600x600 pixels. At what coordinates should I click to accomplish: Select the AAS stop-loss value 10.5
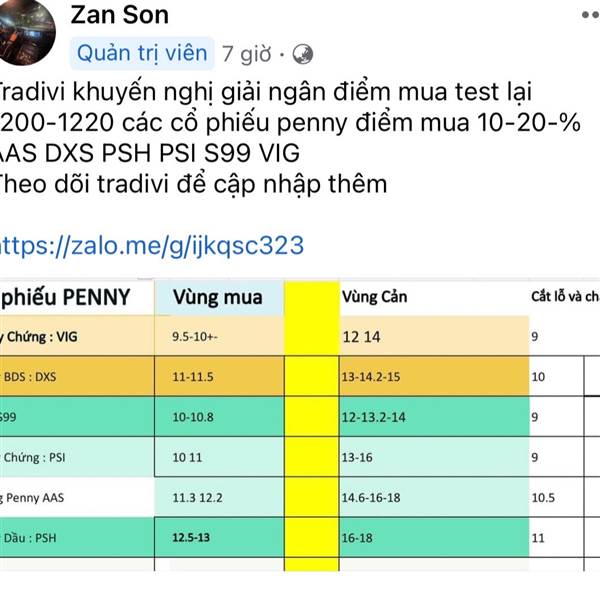[x=543, y=497]
